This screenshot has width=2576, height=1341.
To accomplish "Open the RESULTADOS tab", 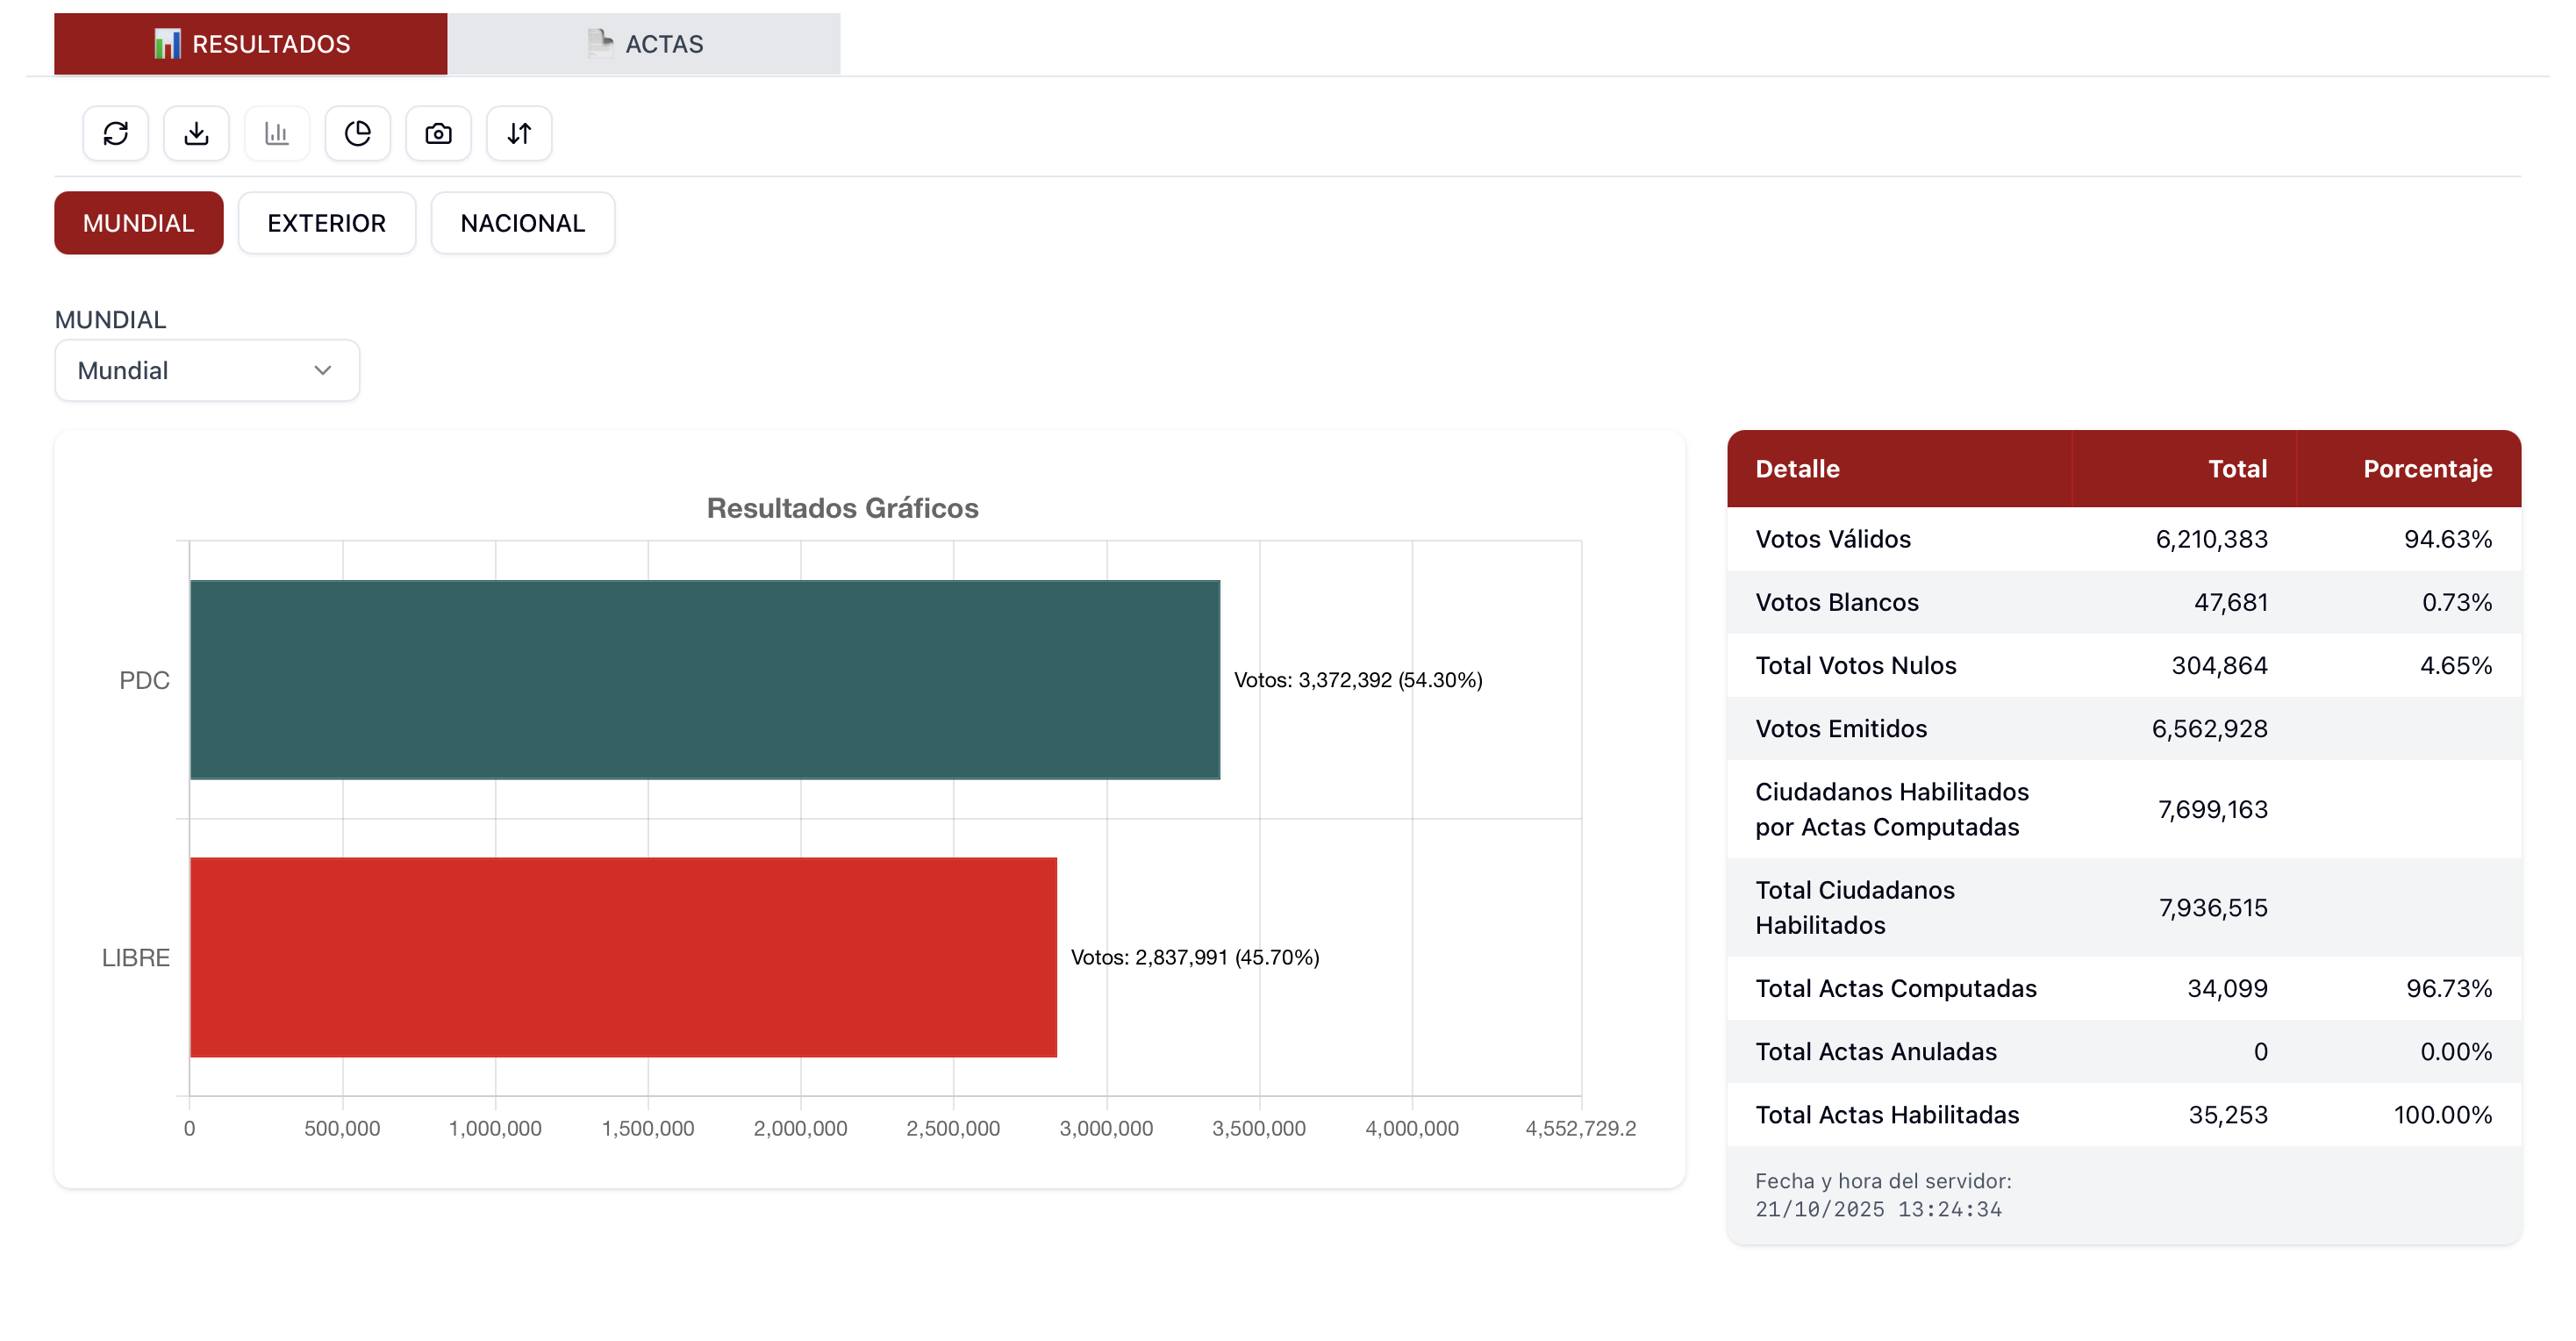I will coord(270,44).
